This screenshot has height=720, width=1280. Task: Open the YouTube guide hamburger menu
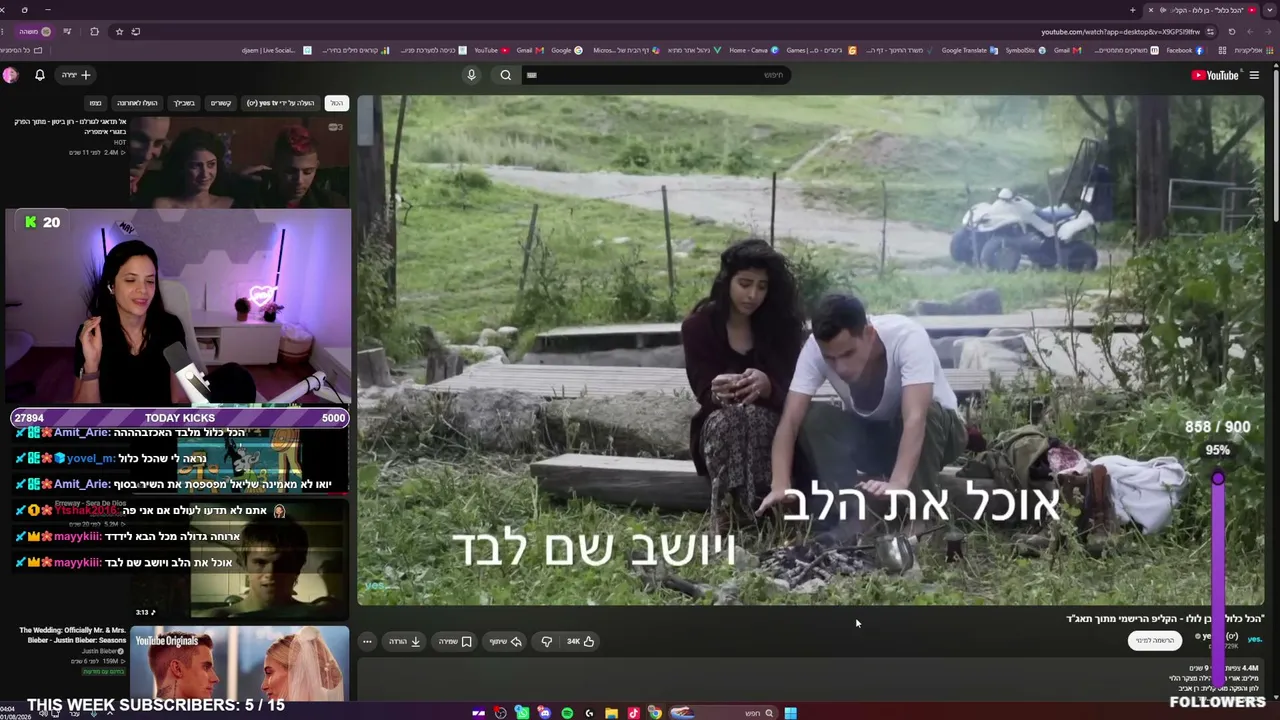1254,75
